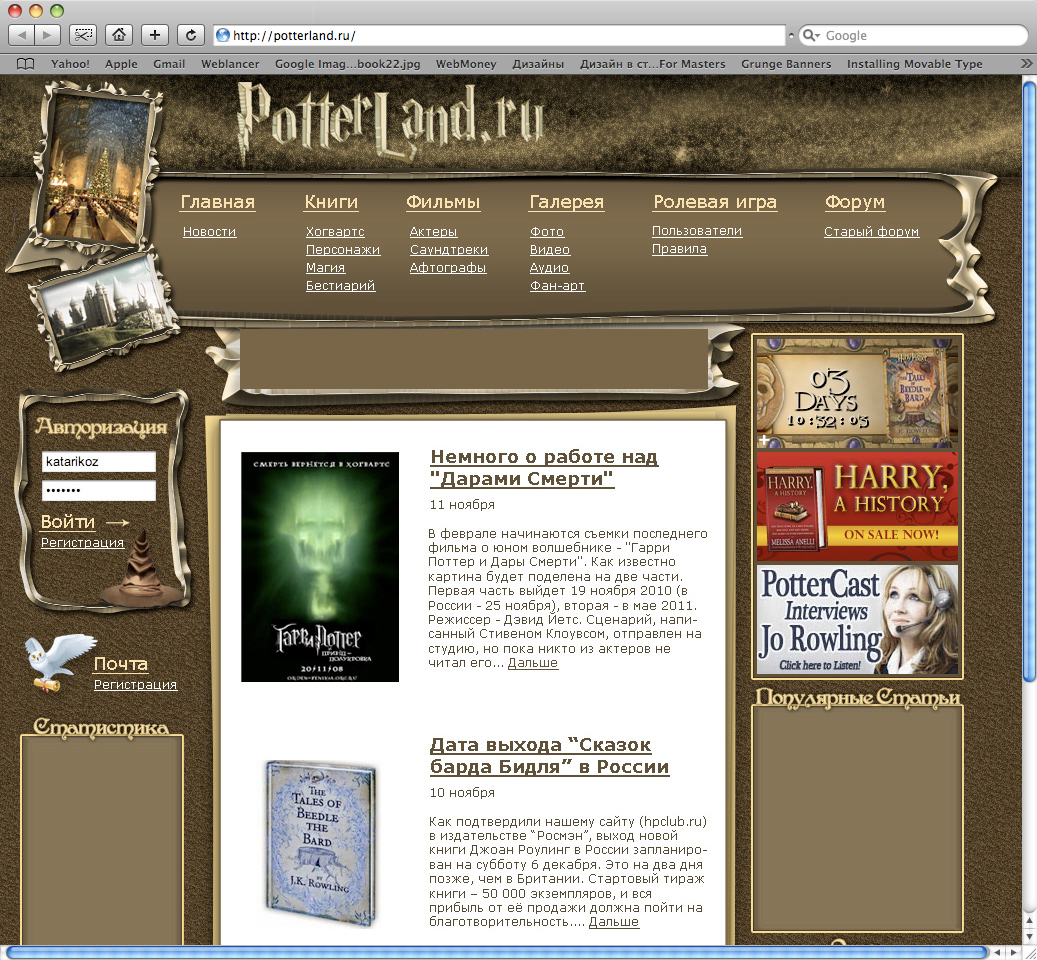
Task: Click the arrow next to Войти
Action: click(118, 522)
